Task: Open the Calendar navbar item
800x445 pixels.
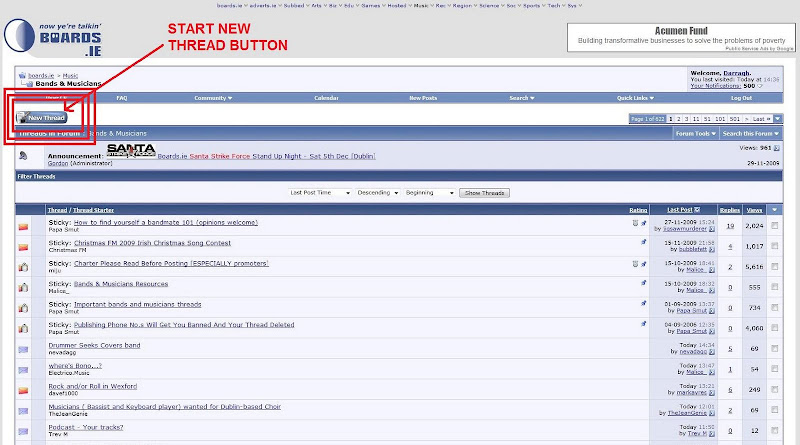Action: pyautogui.click(x=327, y=98)
